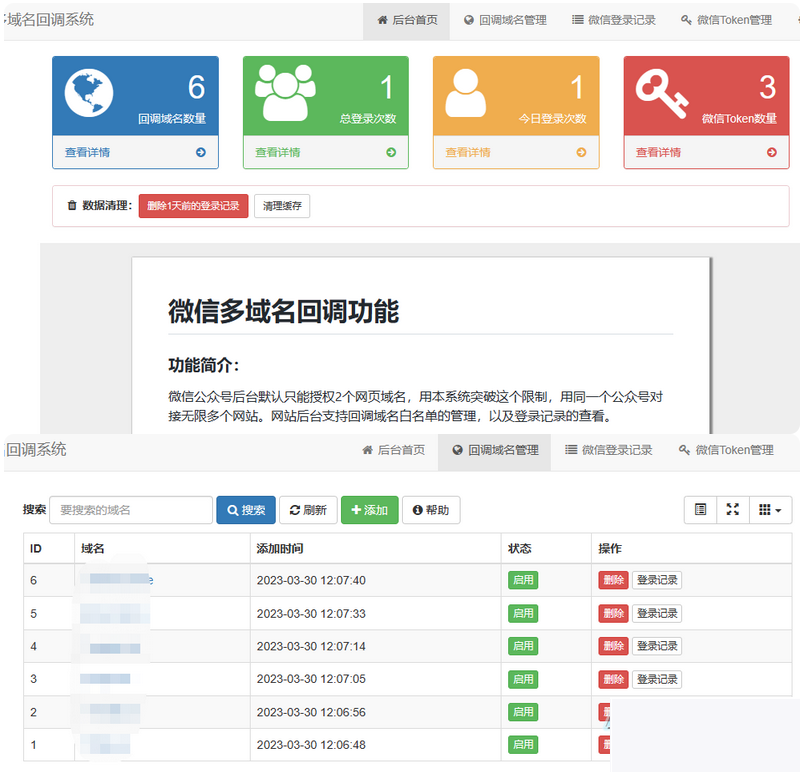Toggle the detail view icon above the table
This screenshot has height=772, width=800.
pos(701,510)
